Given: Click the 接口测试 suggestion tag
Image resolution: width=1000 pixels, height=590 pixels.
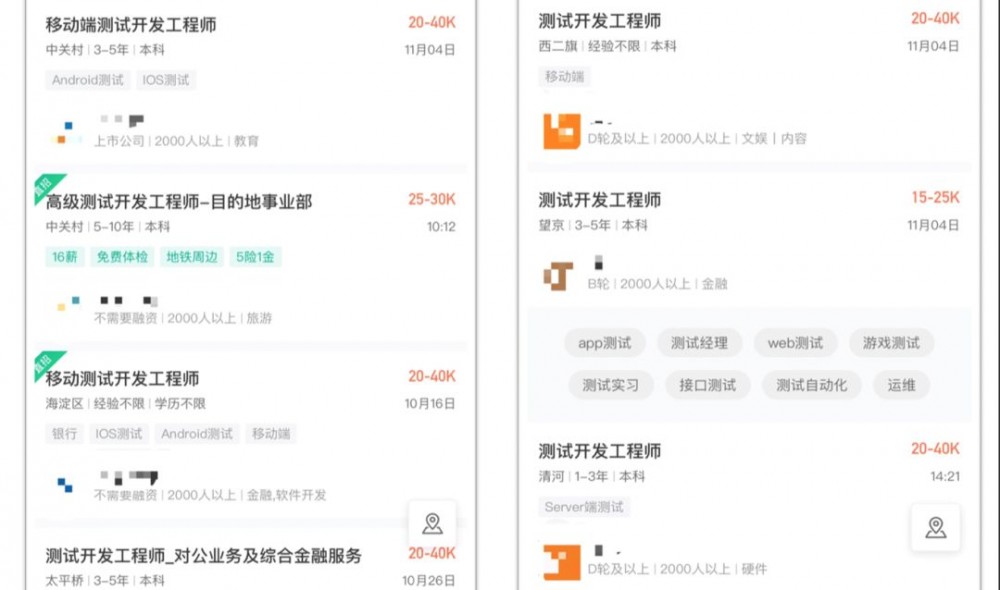Looking at the screenshot, I should point(706,384).
